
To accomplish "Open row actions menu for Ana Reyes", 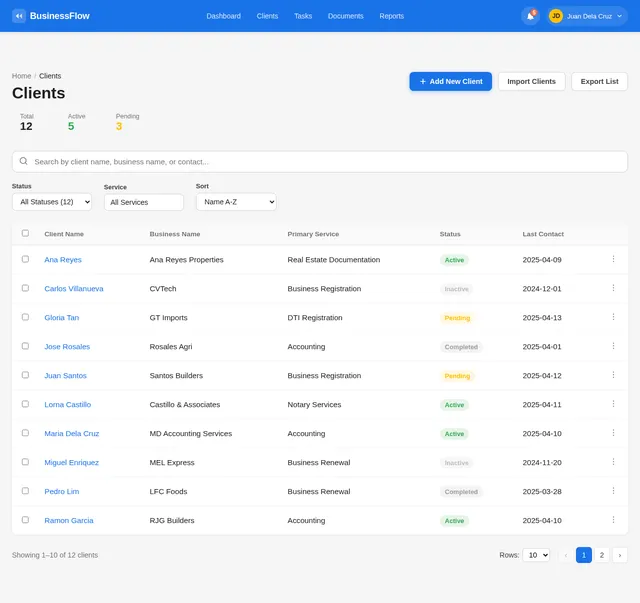I will coord(613,259).
